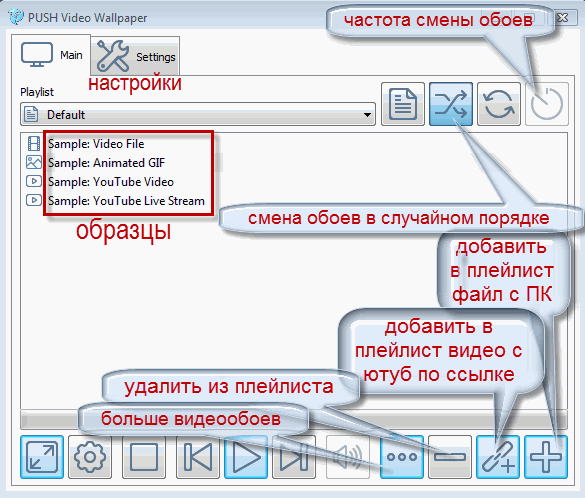Screen dimensions: 585x498
Task: Go to the previous wallpaper track
Action: (198, 457)
